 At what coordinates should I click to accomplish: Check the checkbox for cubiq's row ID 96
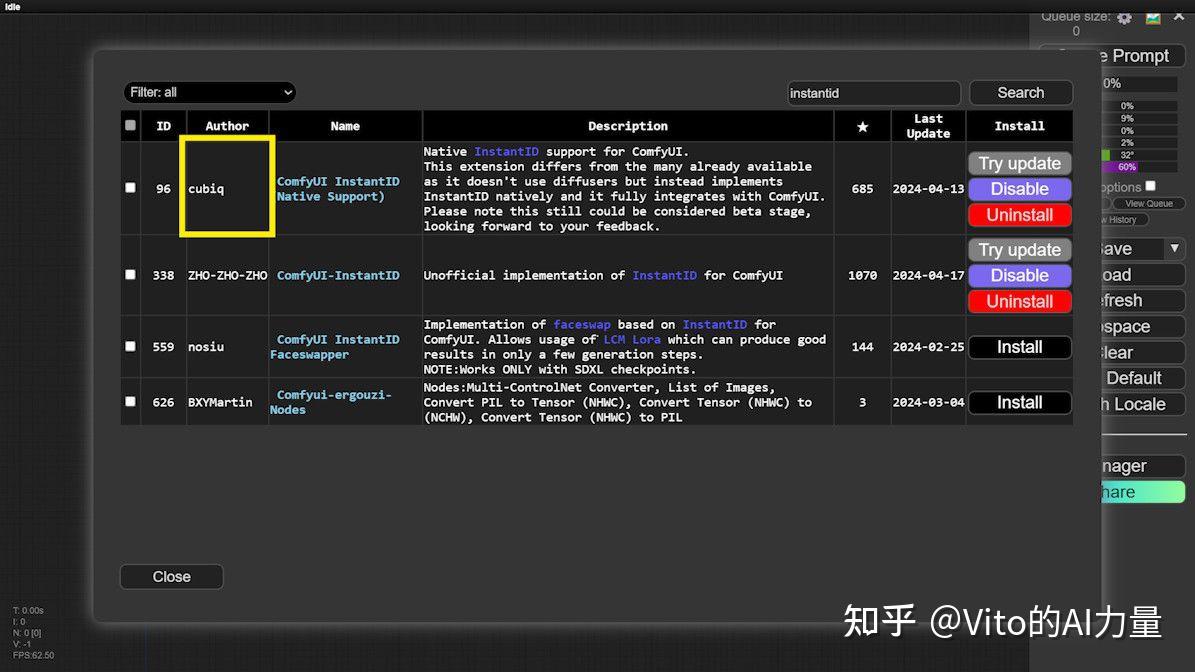[131, 189]
